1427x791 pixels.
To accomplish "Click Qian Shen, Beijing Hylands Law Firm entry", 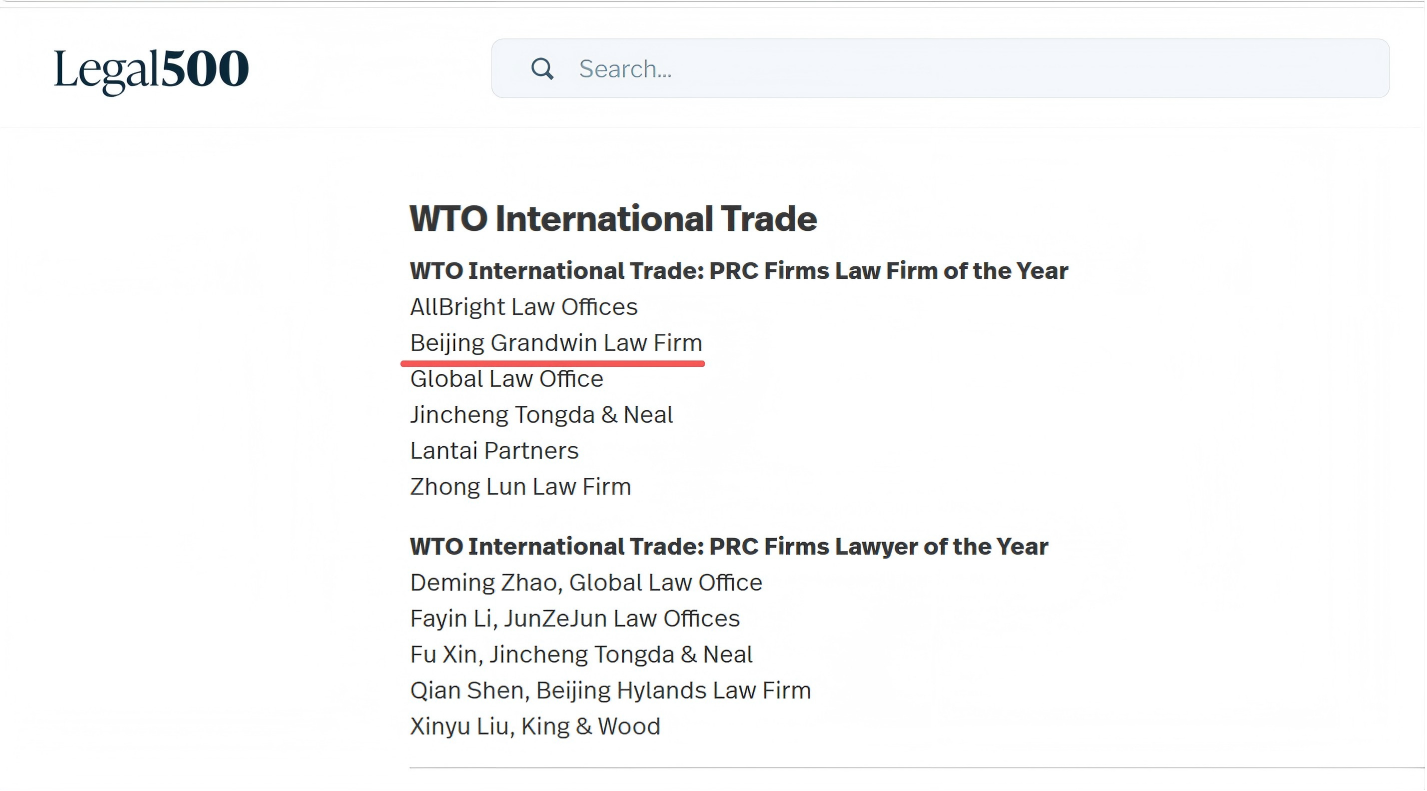I will tap(610, 691).
